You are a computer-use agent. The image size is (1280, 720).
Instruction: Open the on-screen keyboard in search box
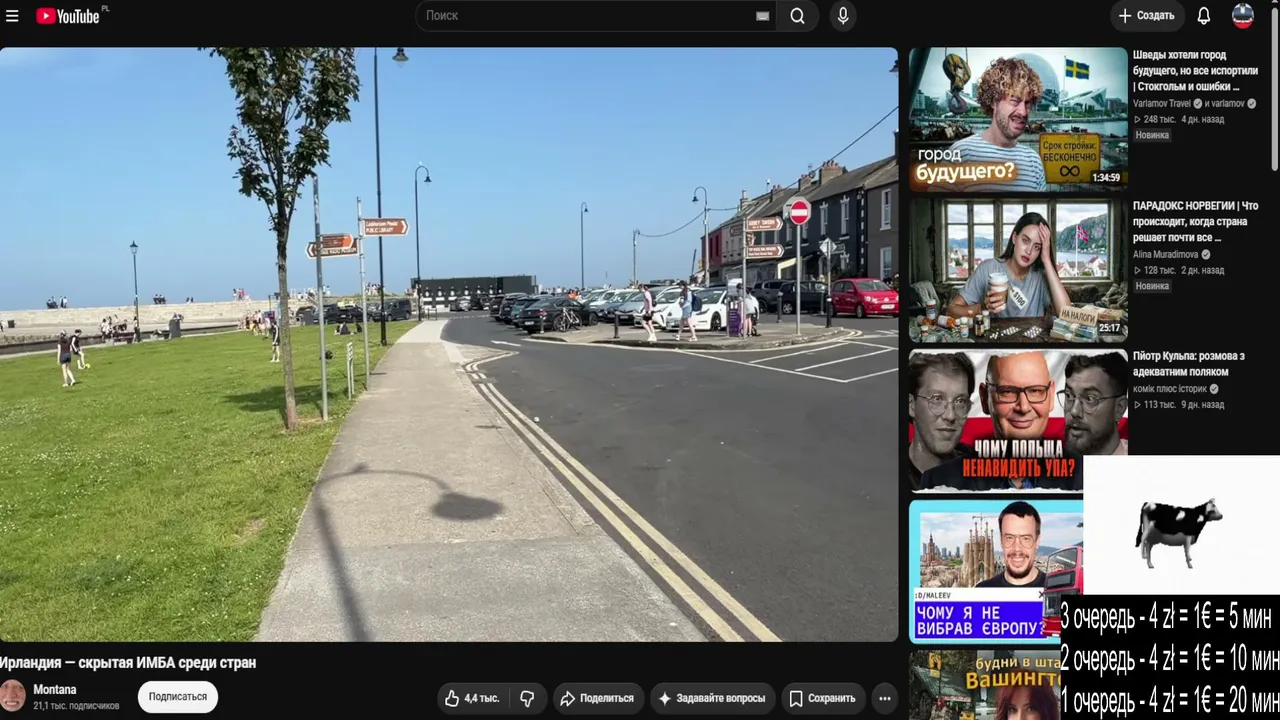762,16
